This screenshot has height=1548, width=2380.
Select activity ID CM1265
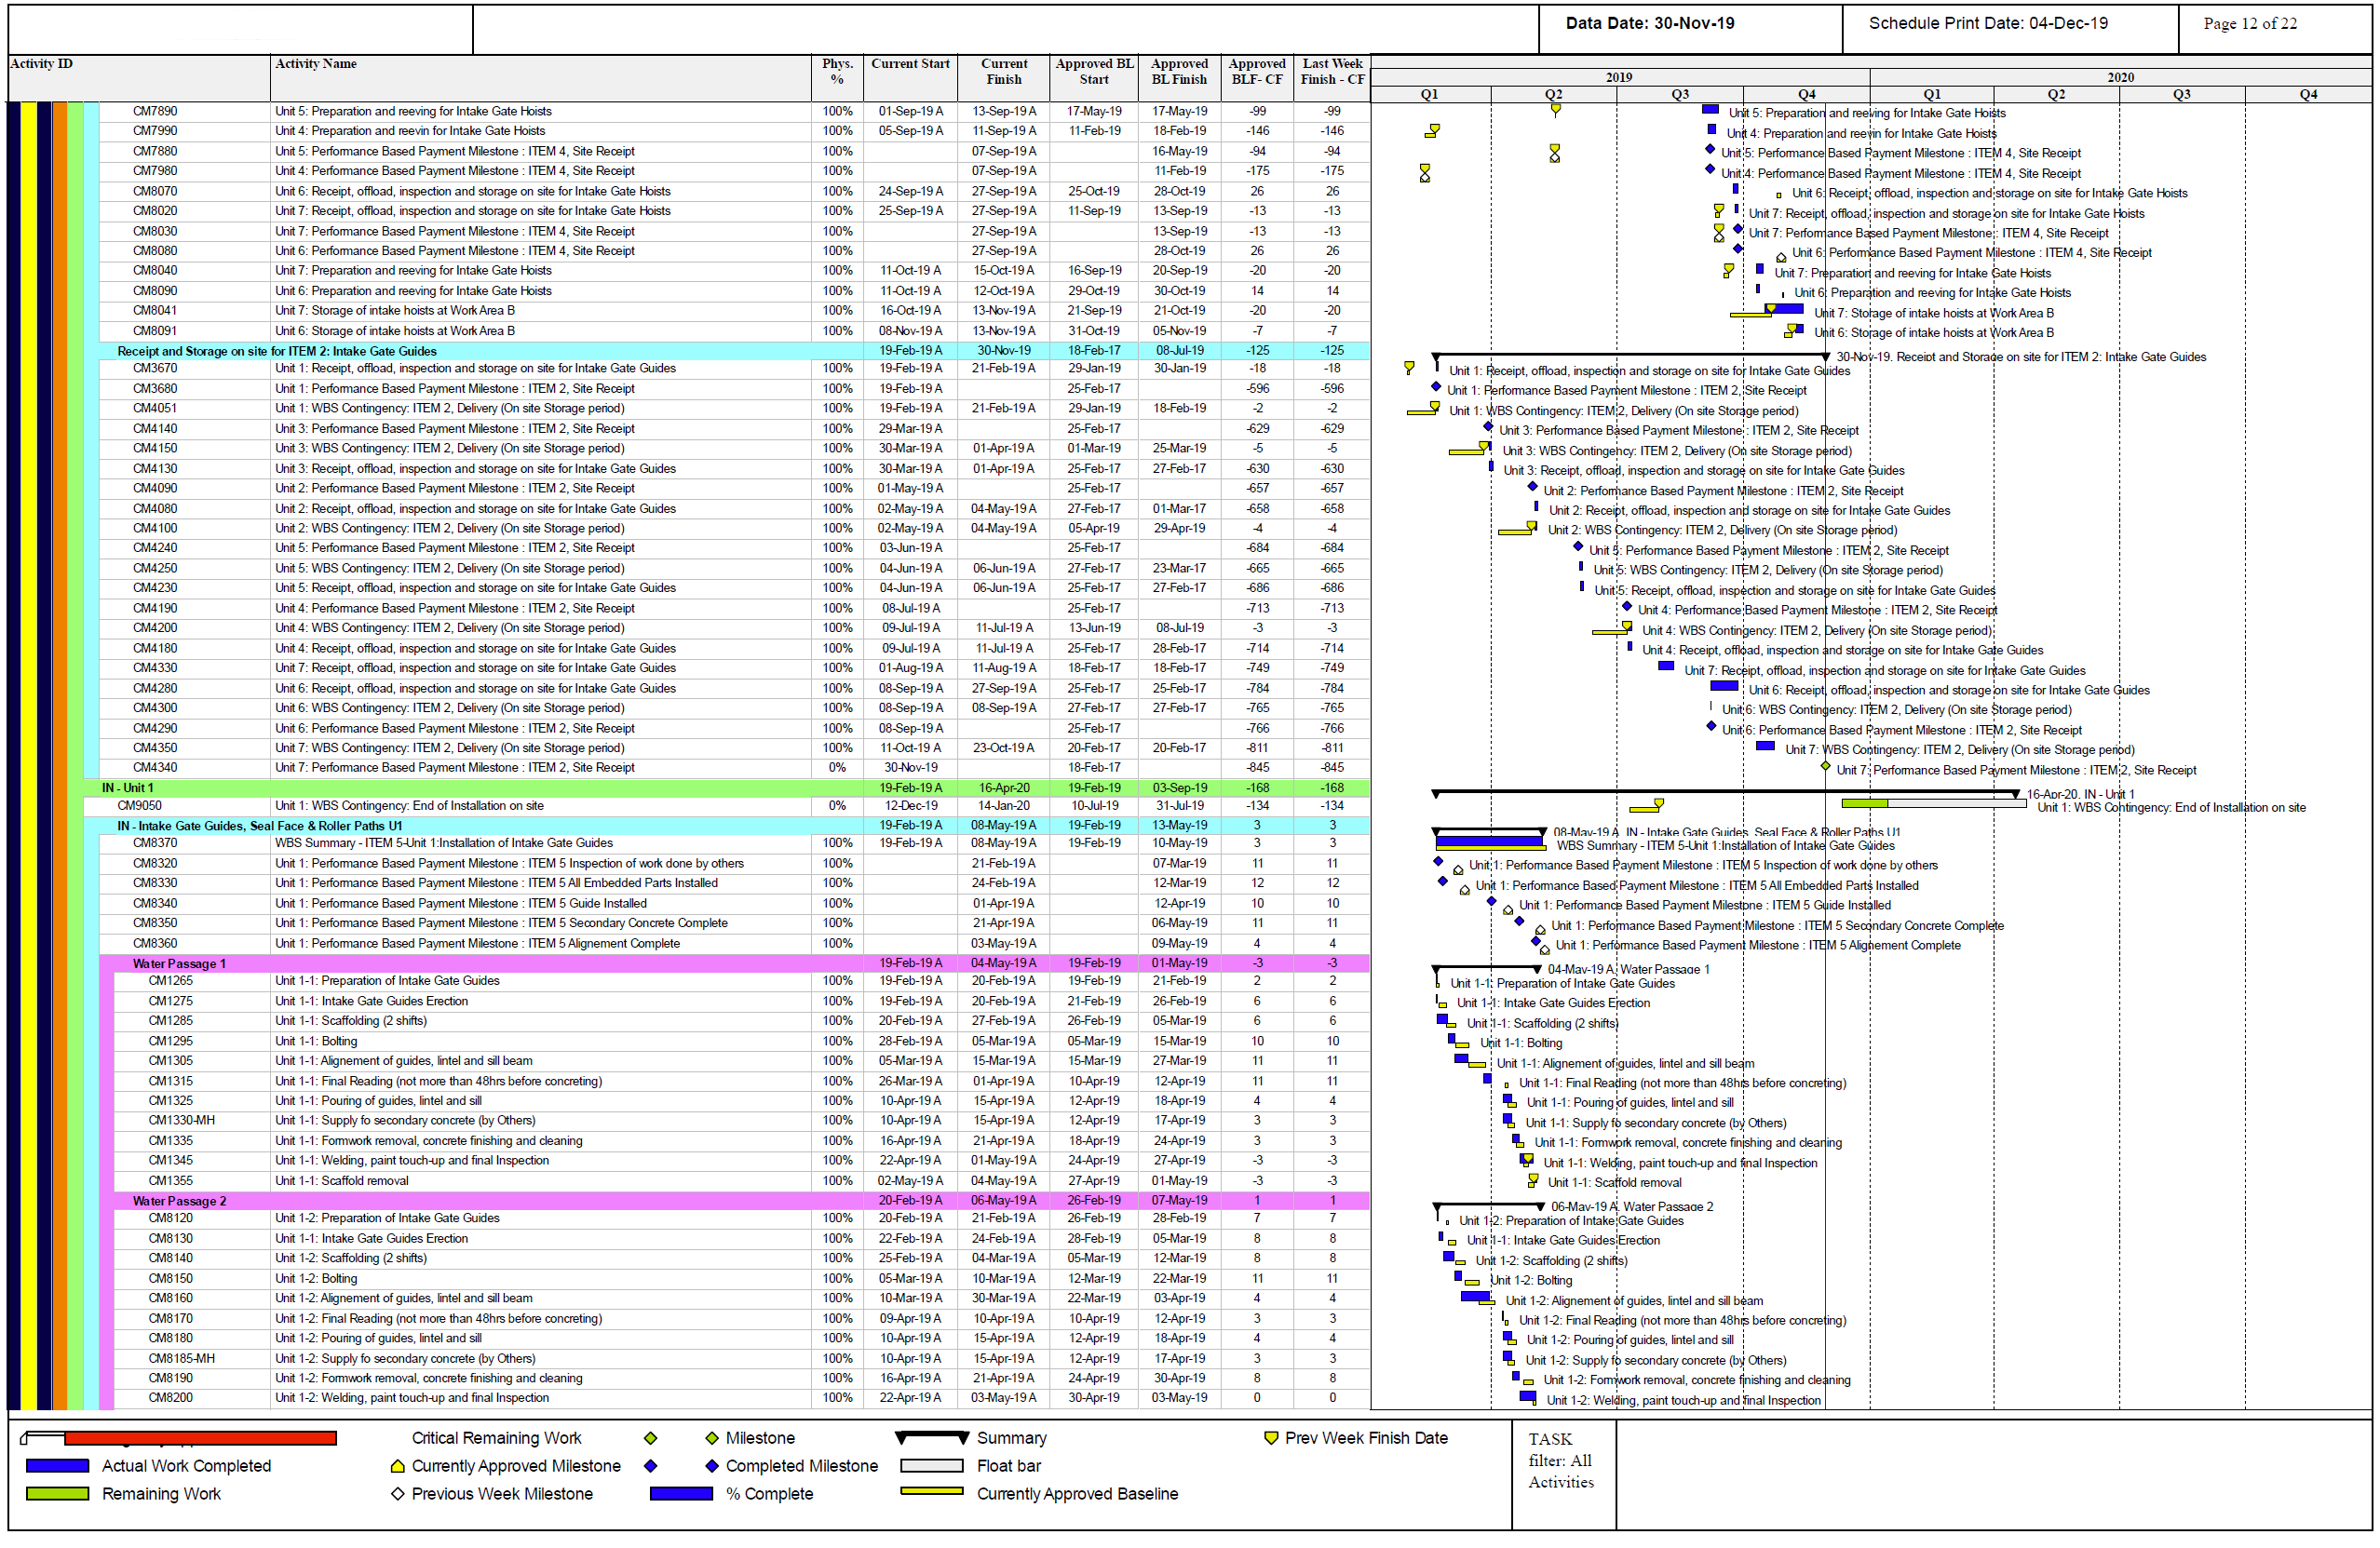tap(171, 981)
